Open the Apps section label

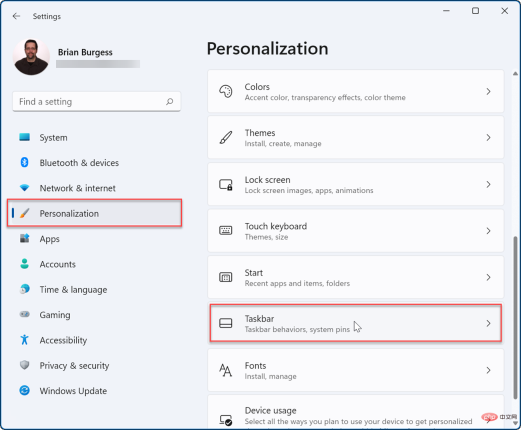tap(49, 239)
